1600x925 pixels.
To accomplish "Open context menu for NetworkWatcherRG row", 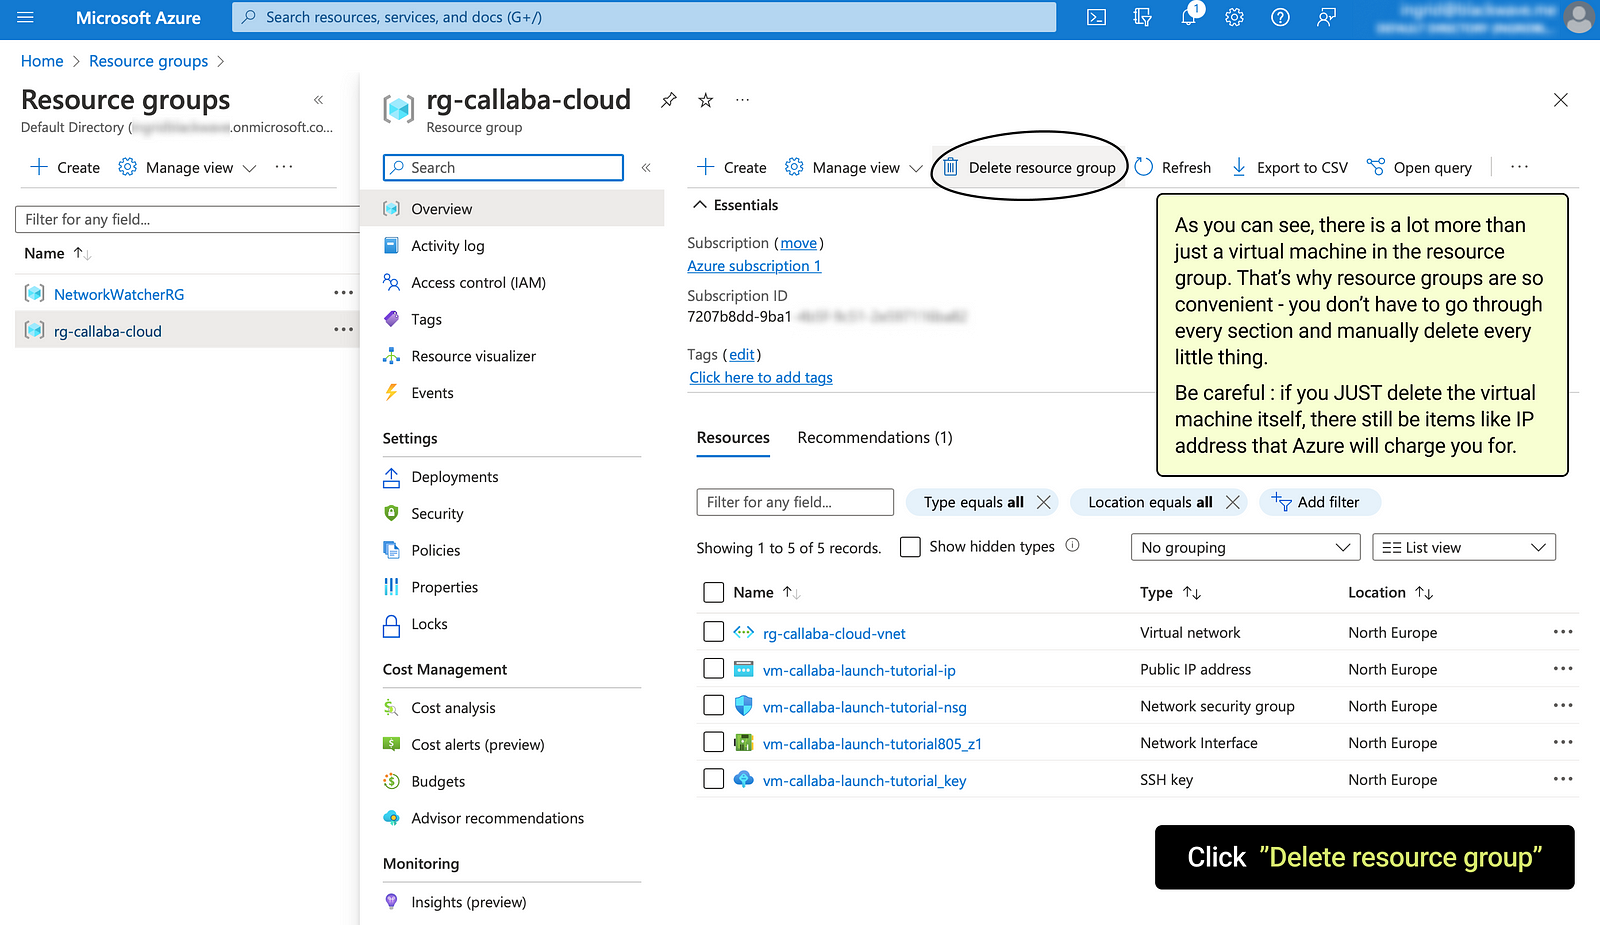I will point(343,293).
